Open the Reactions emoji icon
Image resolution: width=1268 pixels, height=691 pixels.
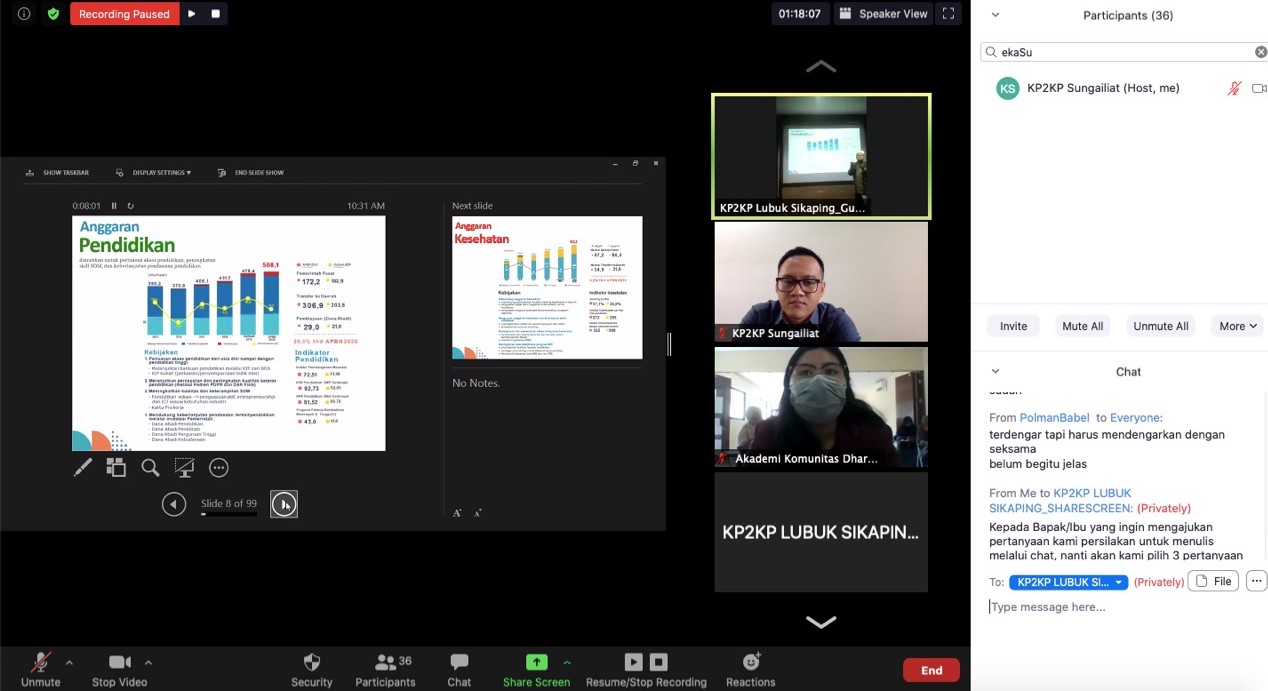point(751,662)
